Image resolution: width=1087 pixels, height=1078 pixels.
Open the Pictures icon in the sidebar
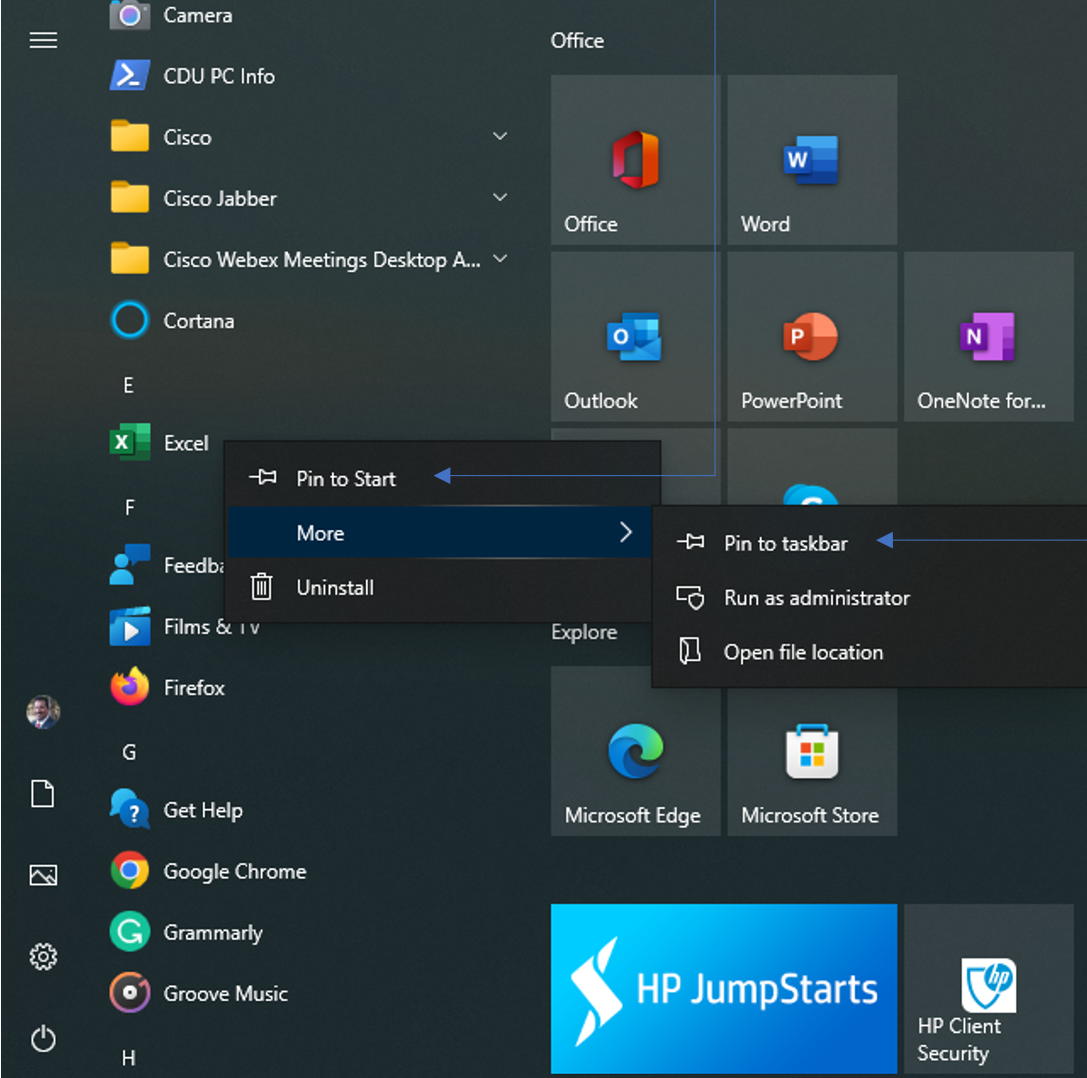click(43, 875)
